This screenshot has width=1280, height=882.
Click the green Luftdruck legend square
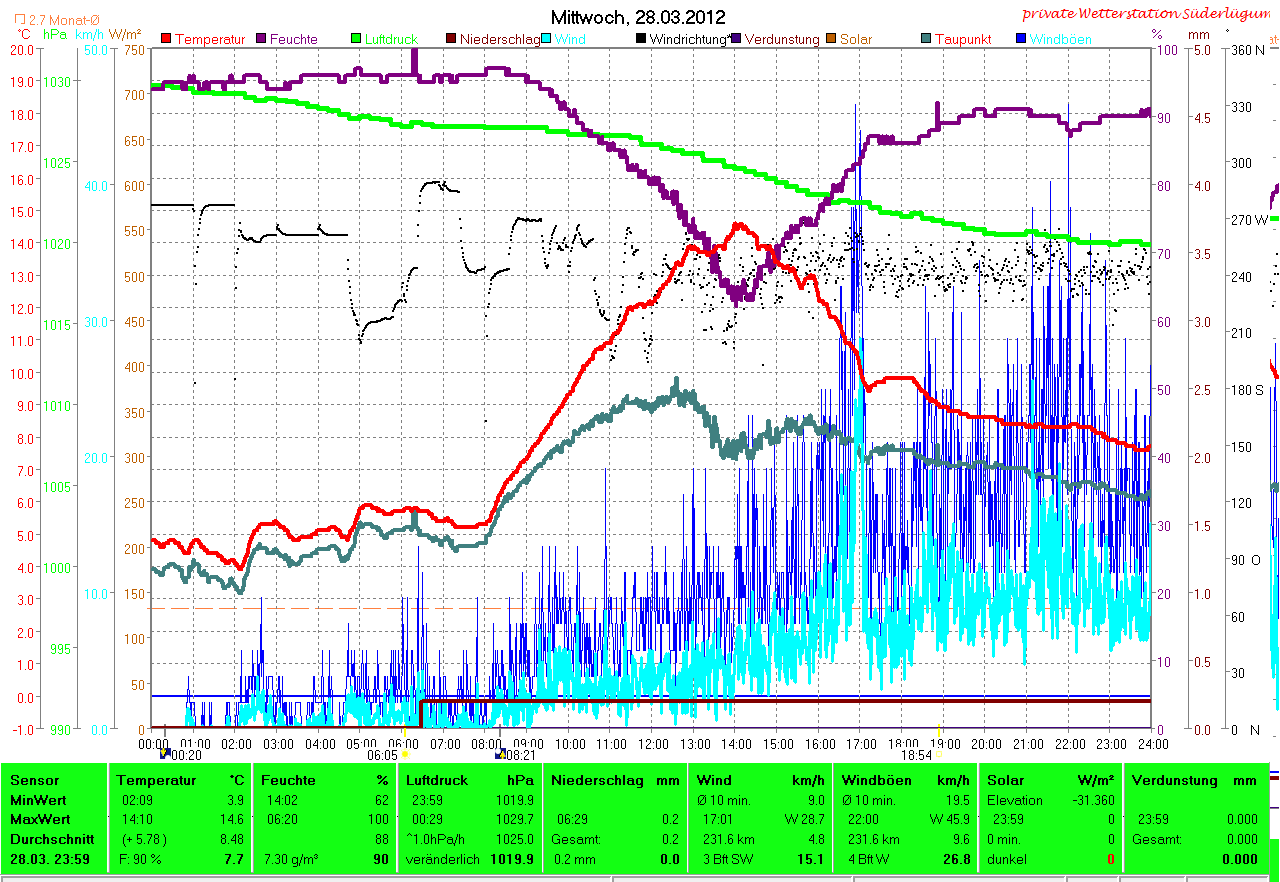357,39
